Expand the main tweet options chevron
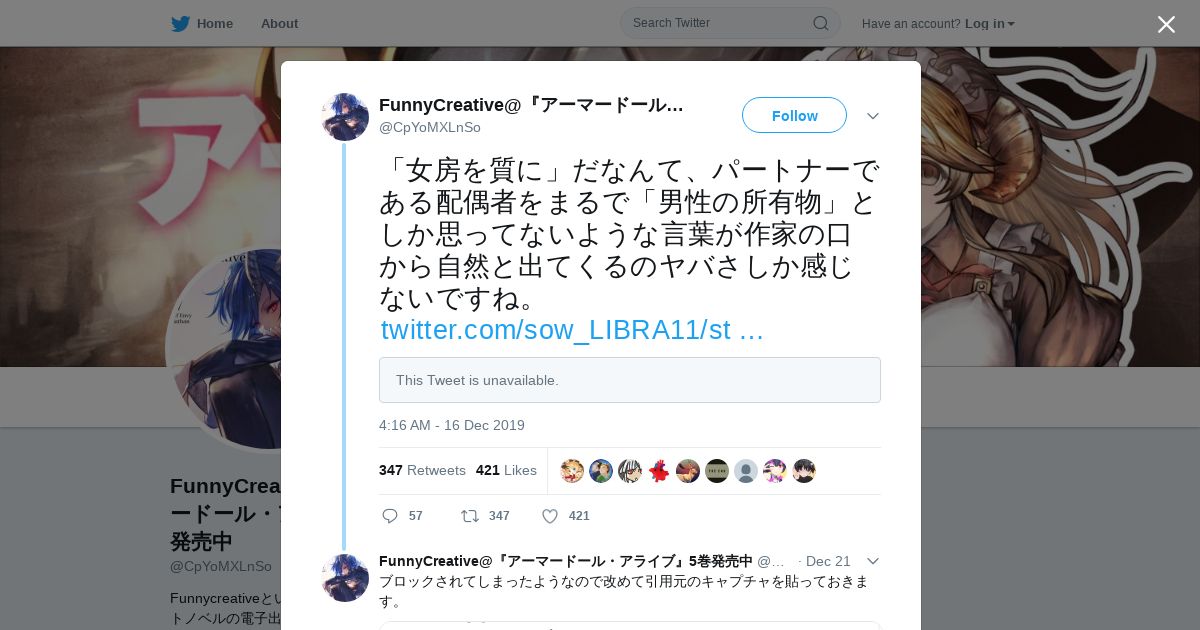The height and width of the screenshot is (630, 1200). click(873, 116)
